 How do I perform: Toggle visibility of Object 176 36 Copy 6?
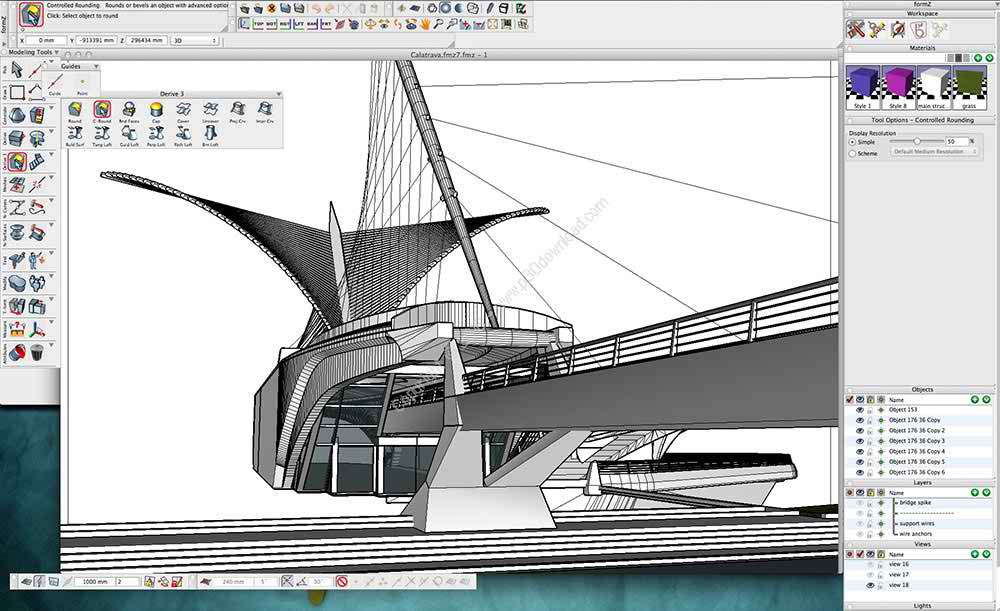[x=860, y=472]
